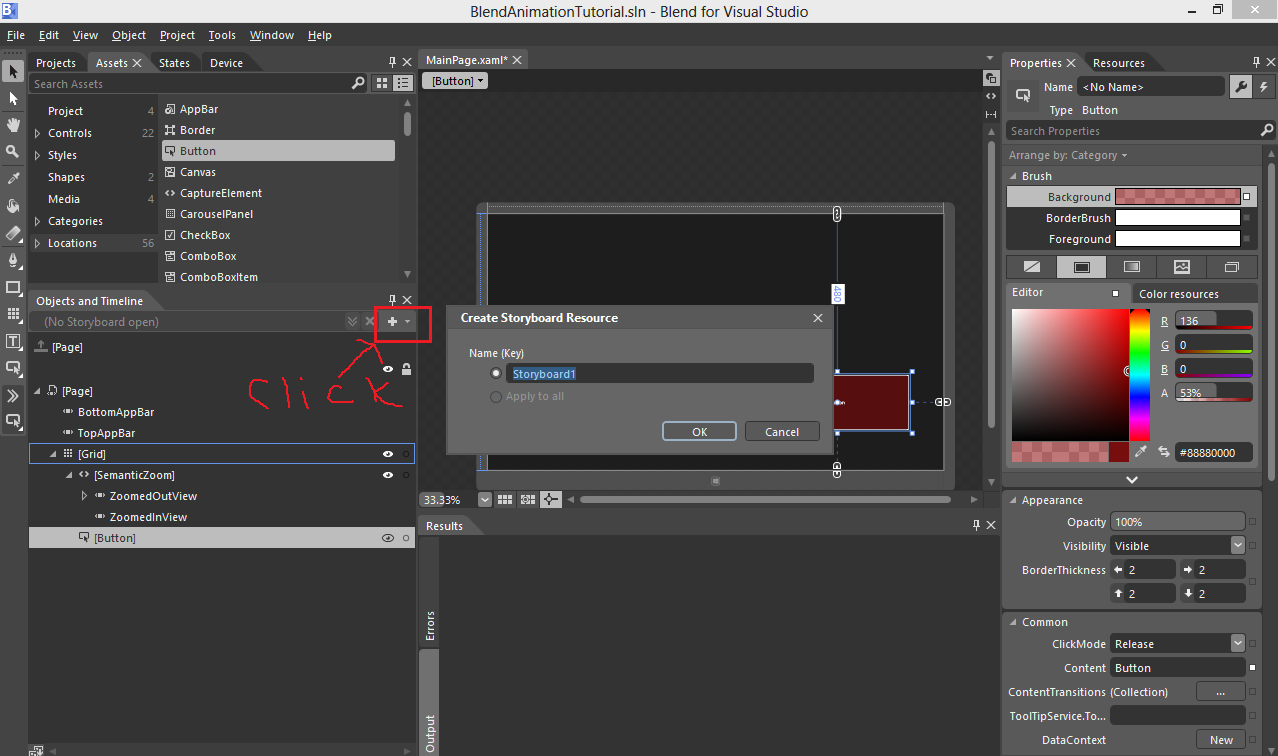Click New next to DataContext

click(1221, 739)
